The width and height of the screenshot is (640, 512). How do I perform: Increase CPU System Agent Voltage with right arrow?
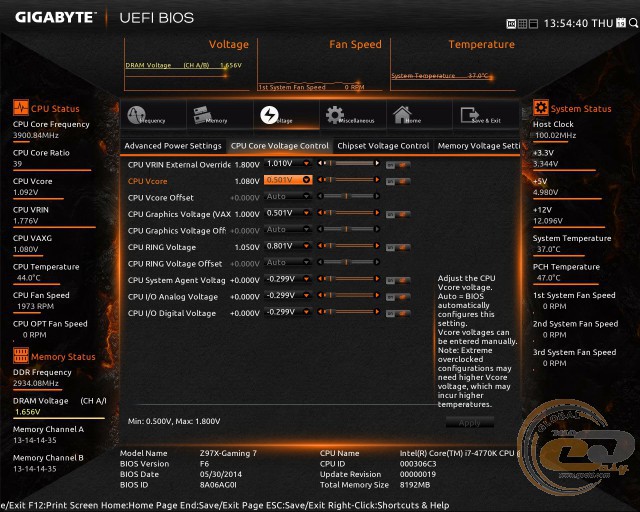pyautogui.click(x=377, y=279)
